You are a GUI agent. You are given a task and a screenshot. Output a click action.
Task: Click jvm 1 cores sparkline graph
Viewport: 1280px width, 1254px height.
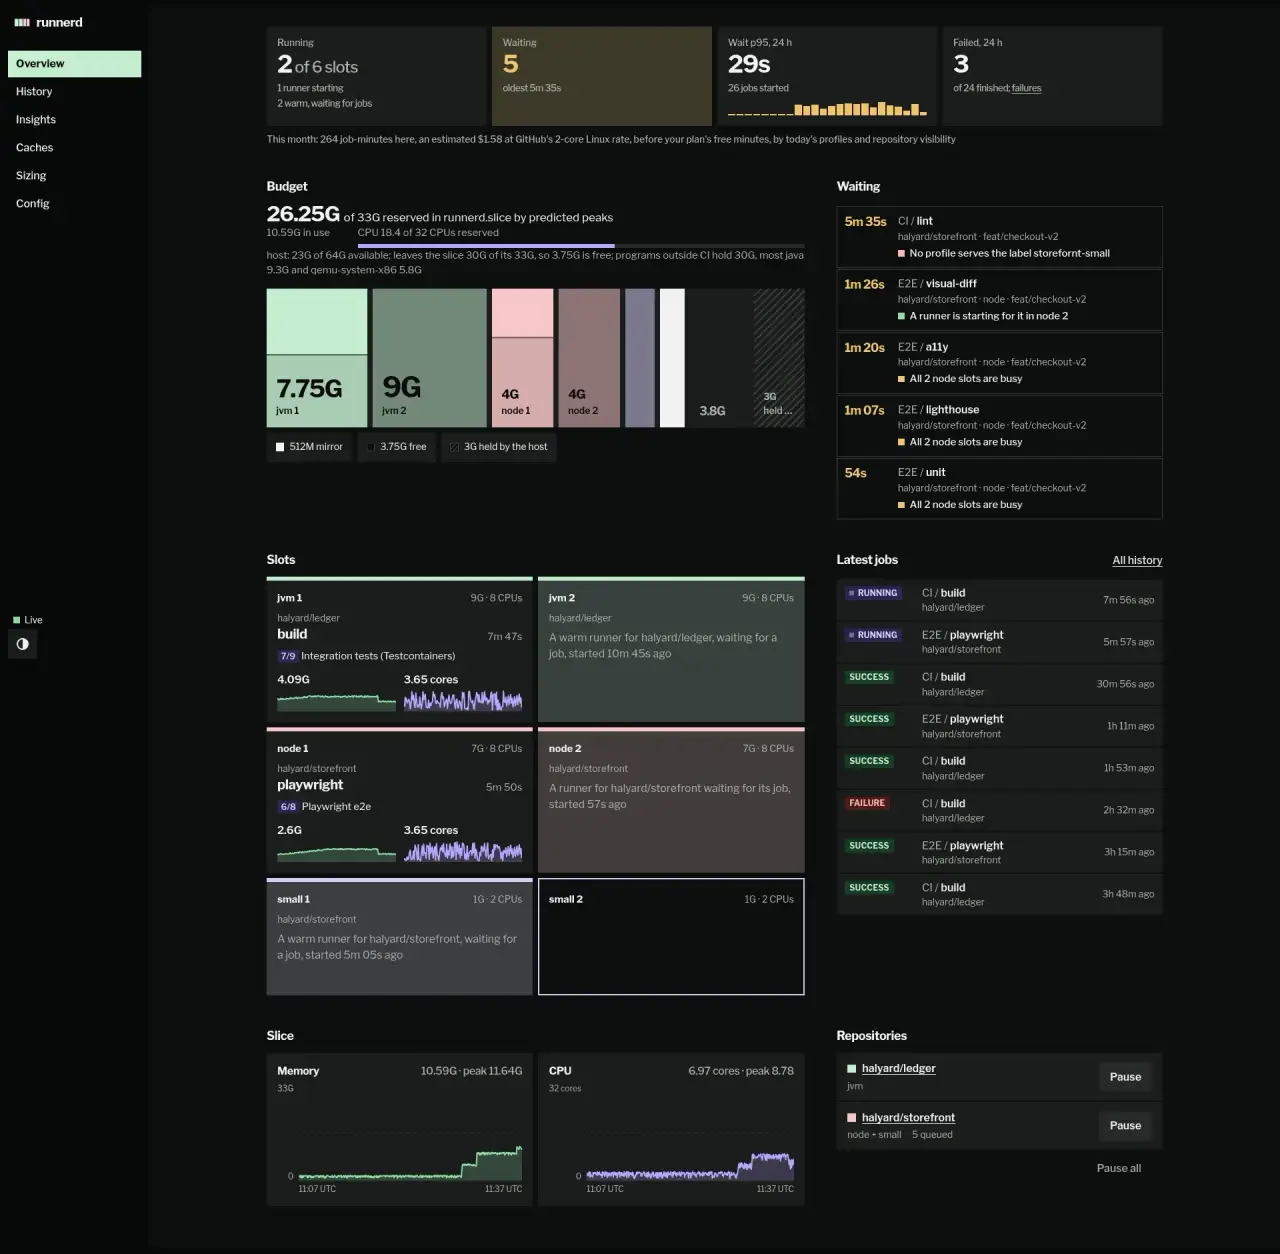tap(463, 700)
